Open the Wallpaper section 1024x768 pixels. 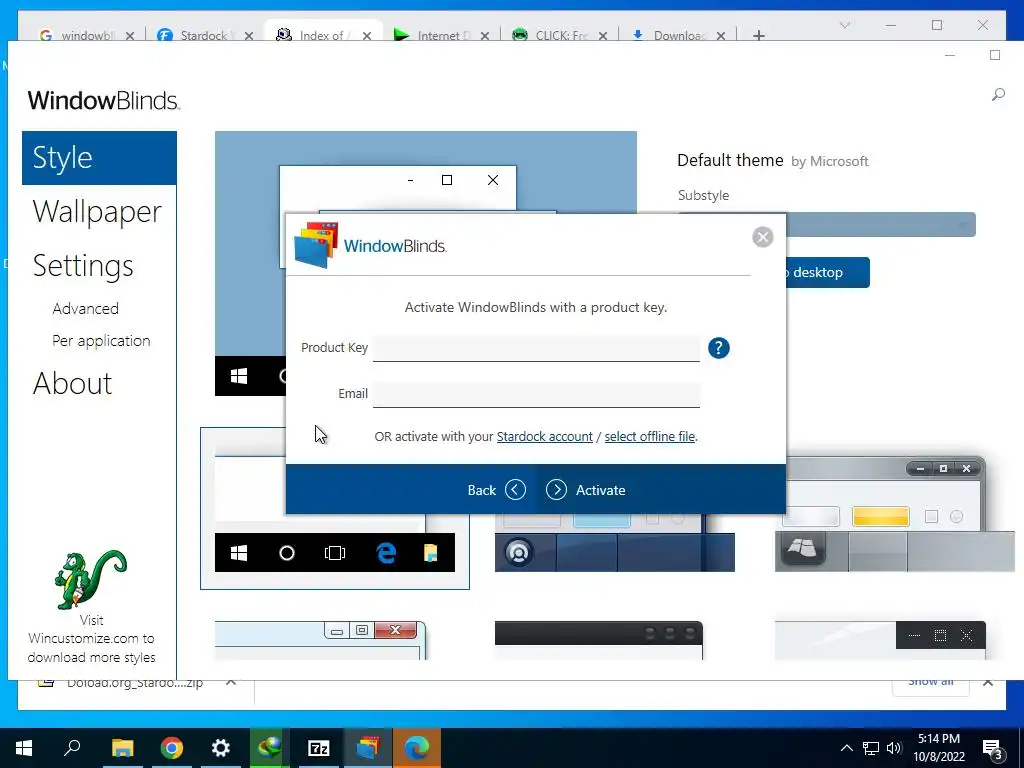(97, 212)
